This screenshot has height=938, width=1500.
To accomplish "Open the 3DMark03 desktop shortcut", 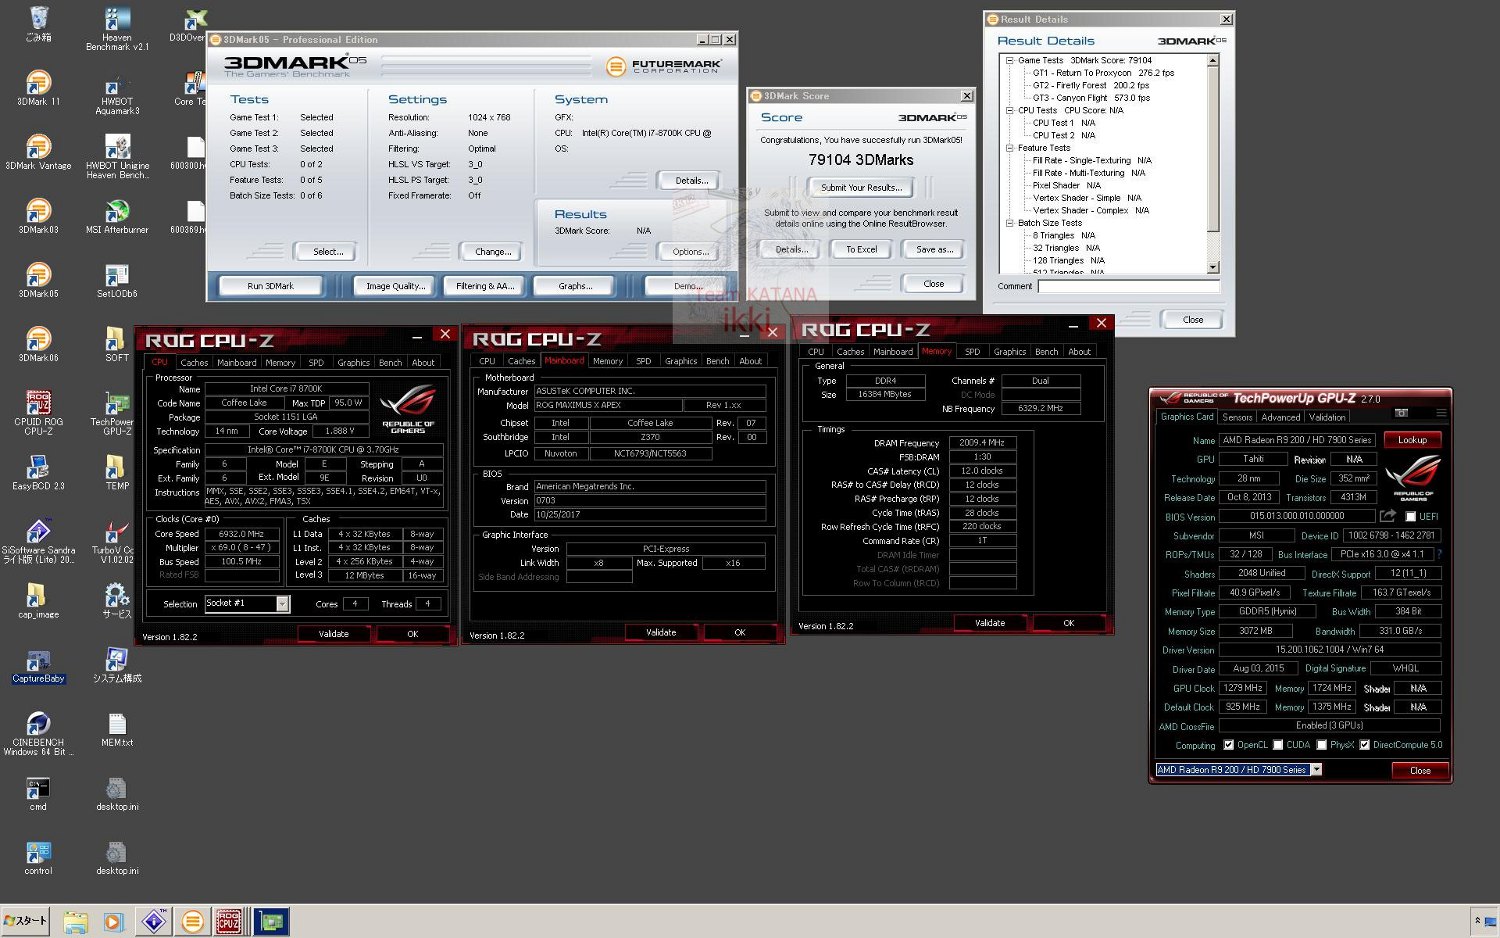I will point(38,216).
